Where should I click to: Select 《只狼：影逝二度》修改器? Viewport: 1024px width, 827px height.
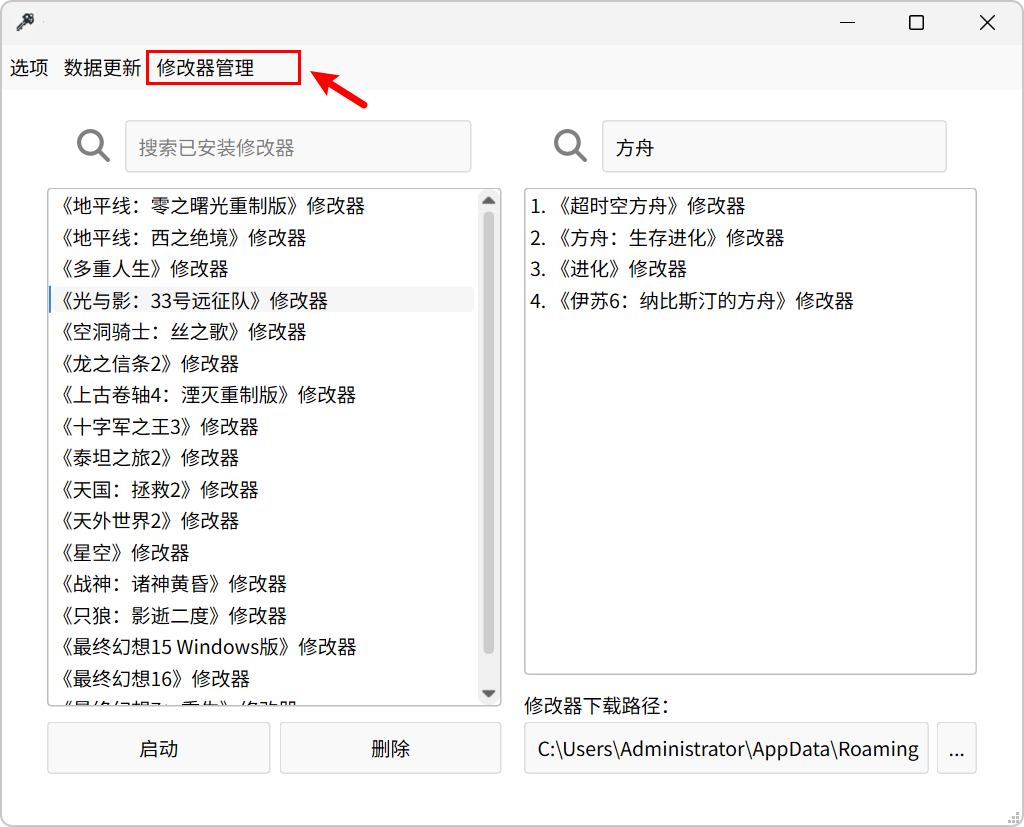[262, 615]
